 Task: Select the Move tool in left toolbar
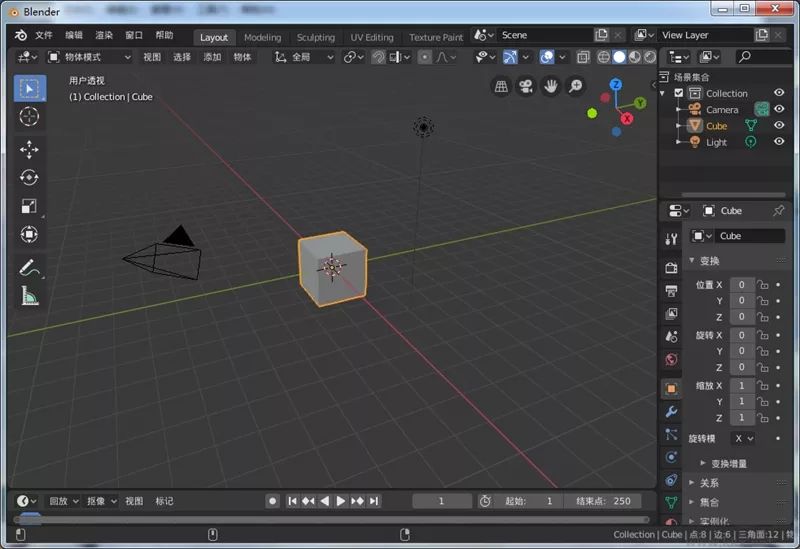29,149
